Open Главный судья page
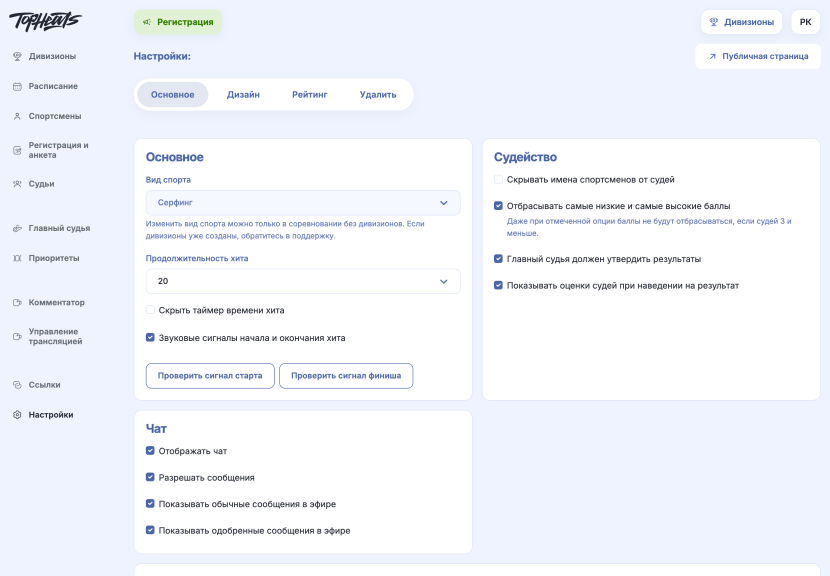The height and width of the screenshot is (576, 830). coord(59,229)
